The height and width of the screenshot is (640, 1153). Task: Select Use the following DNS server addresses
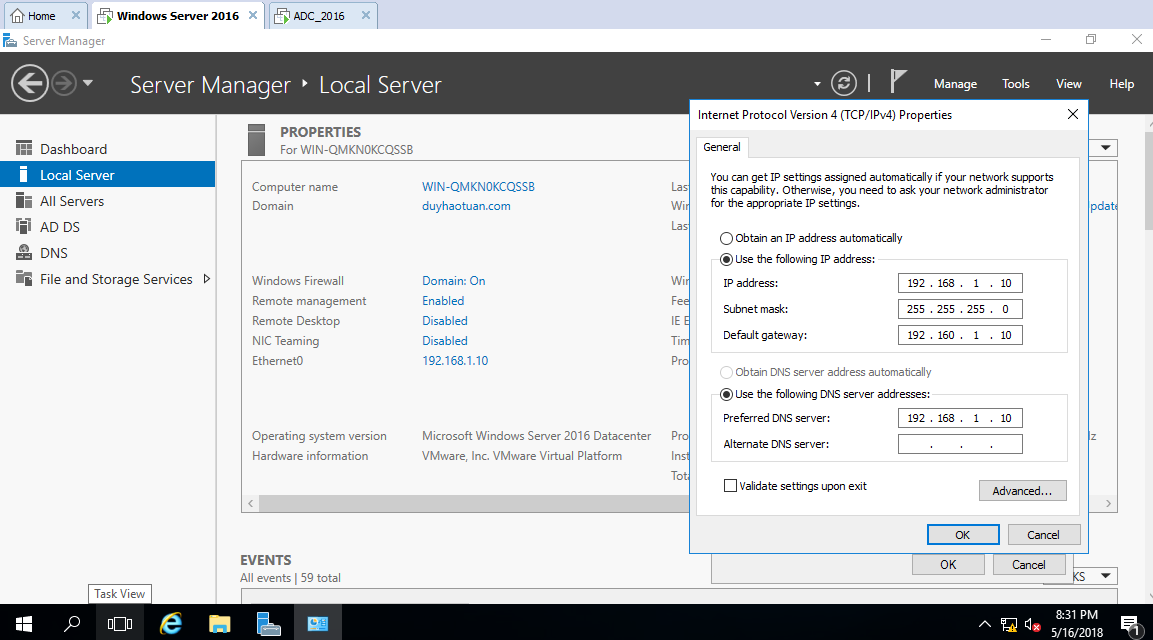[727, 394]
